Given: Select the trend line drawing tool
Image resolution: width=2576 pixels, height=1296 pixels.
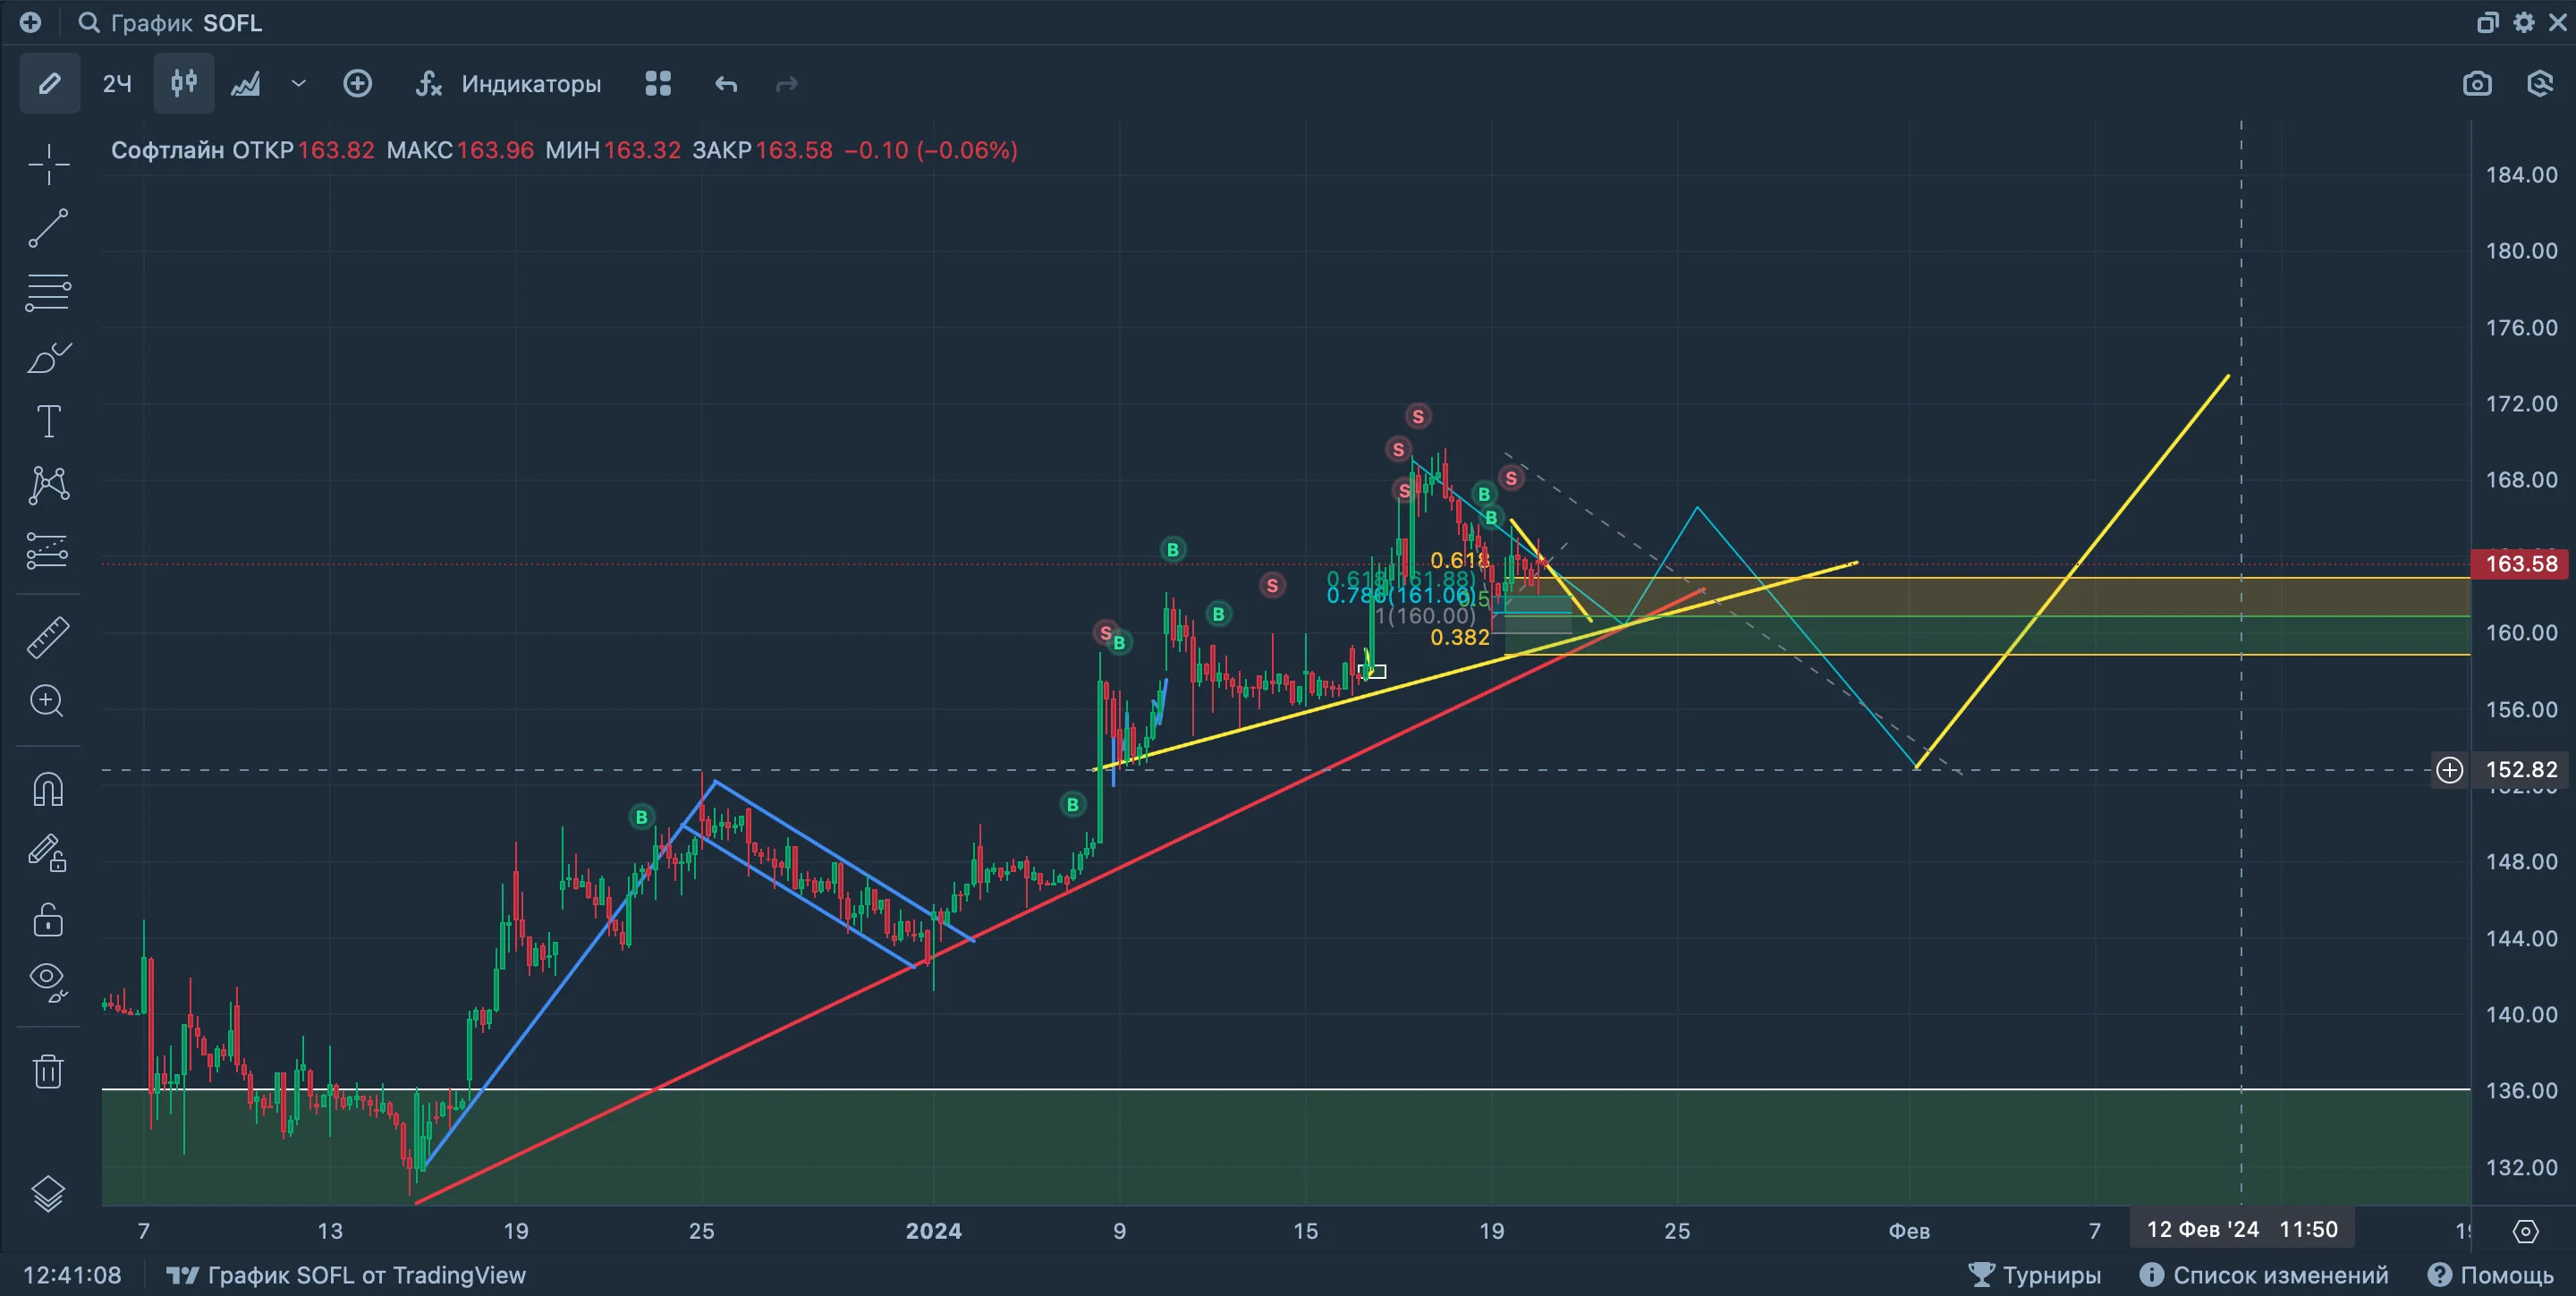Looking at the screenshot, I should (x=48, y=228).
